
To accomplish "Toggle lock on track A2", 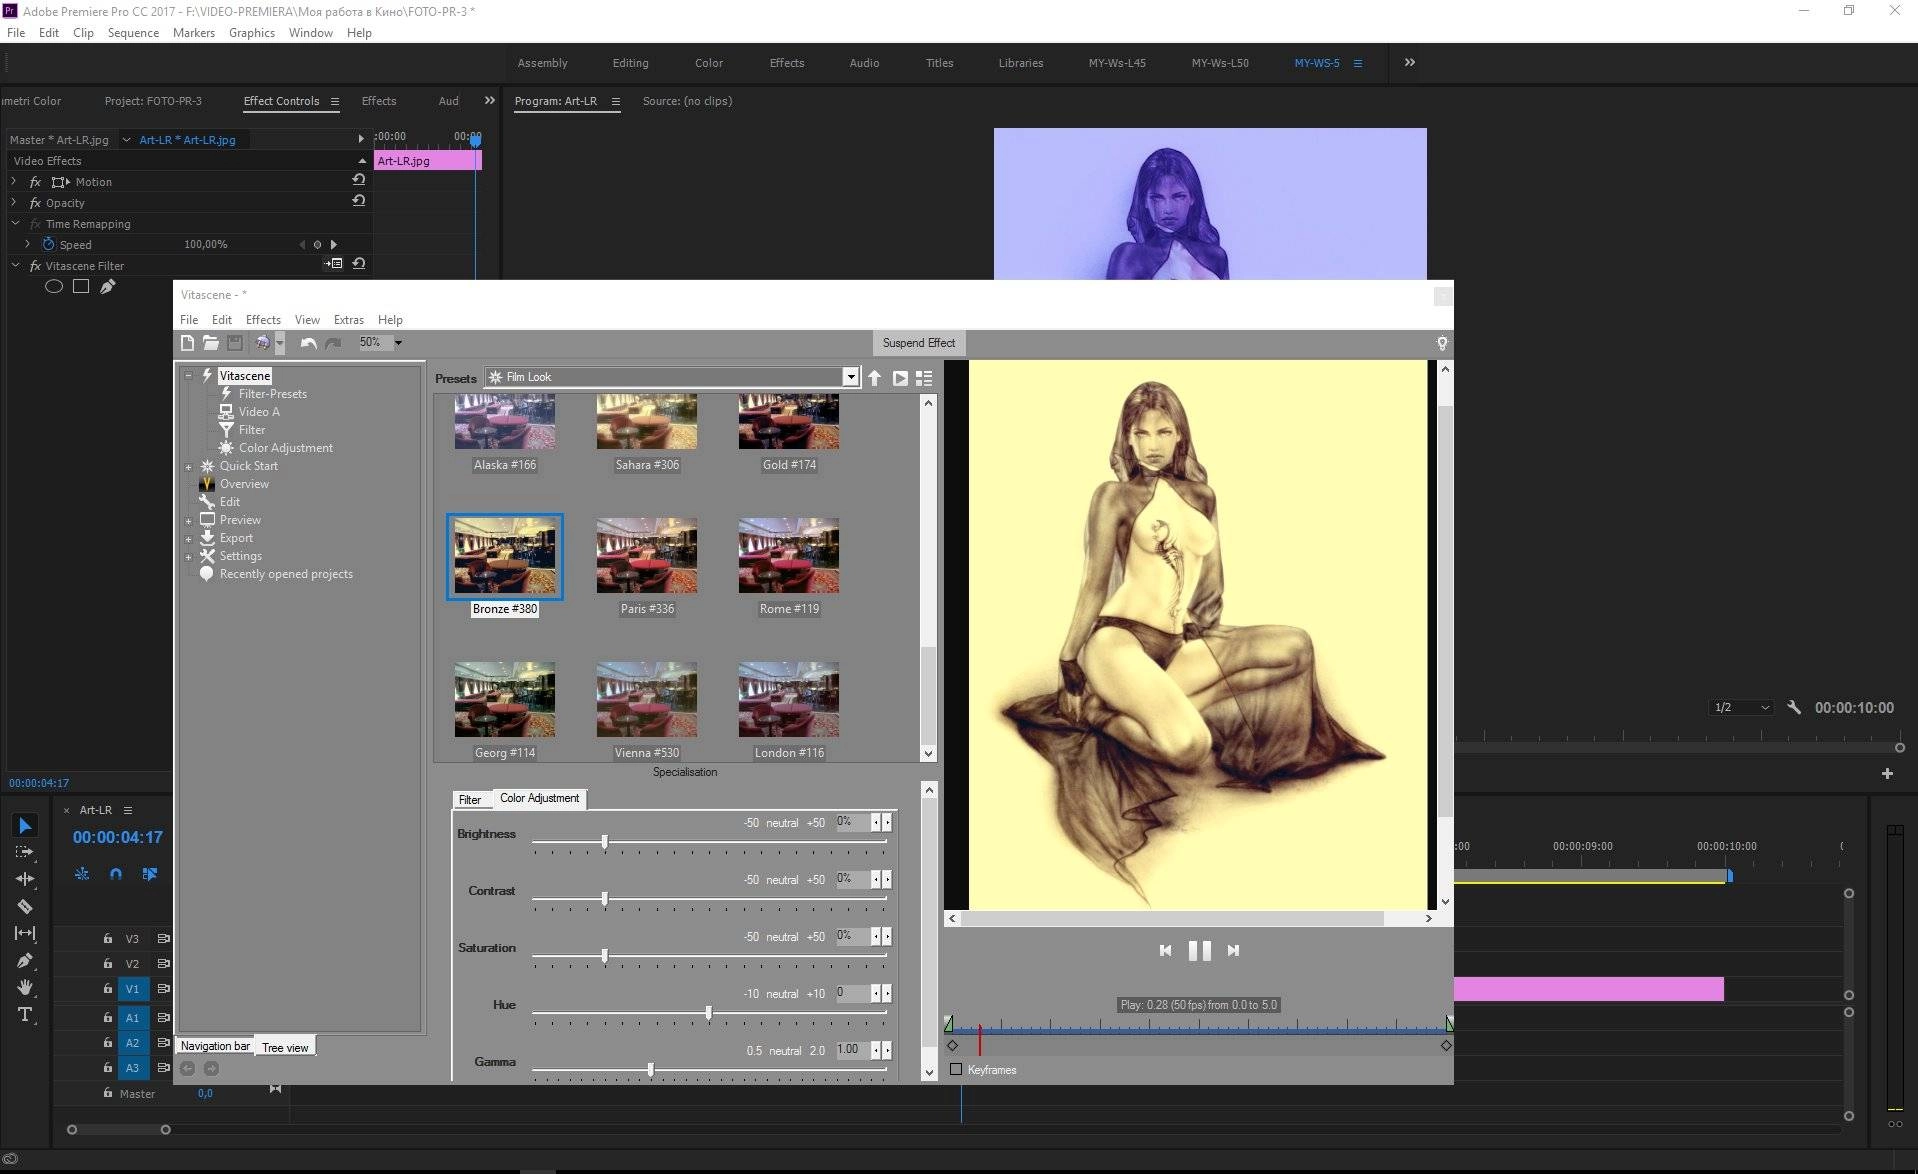I will click(107, 1042).
